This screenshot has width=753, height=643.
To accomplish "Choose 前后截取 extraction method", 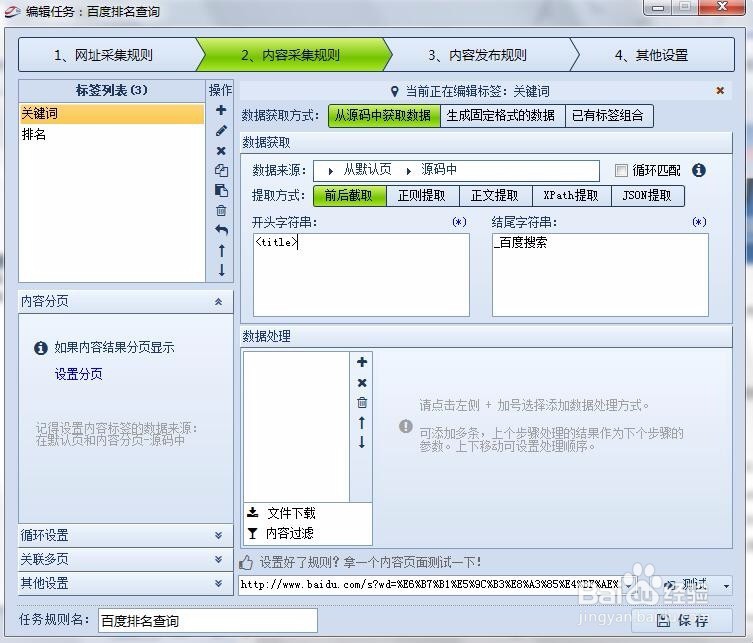I will [349, 195].
